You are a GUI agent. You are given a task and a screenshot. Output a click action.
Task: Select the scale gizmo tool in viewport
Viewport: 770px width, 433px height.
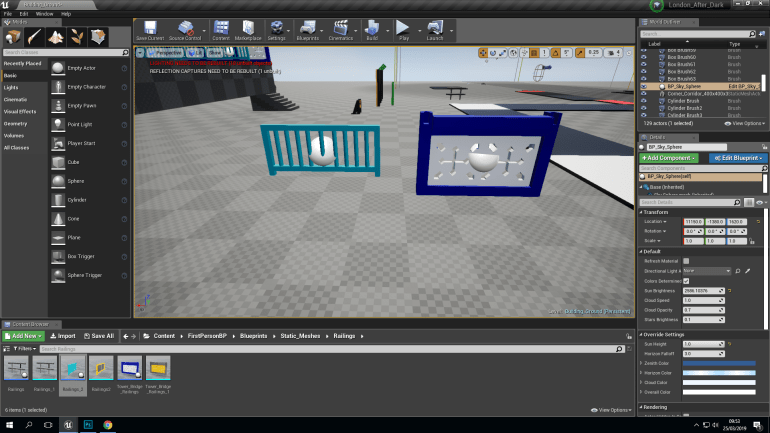[502, 53]
